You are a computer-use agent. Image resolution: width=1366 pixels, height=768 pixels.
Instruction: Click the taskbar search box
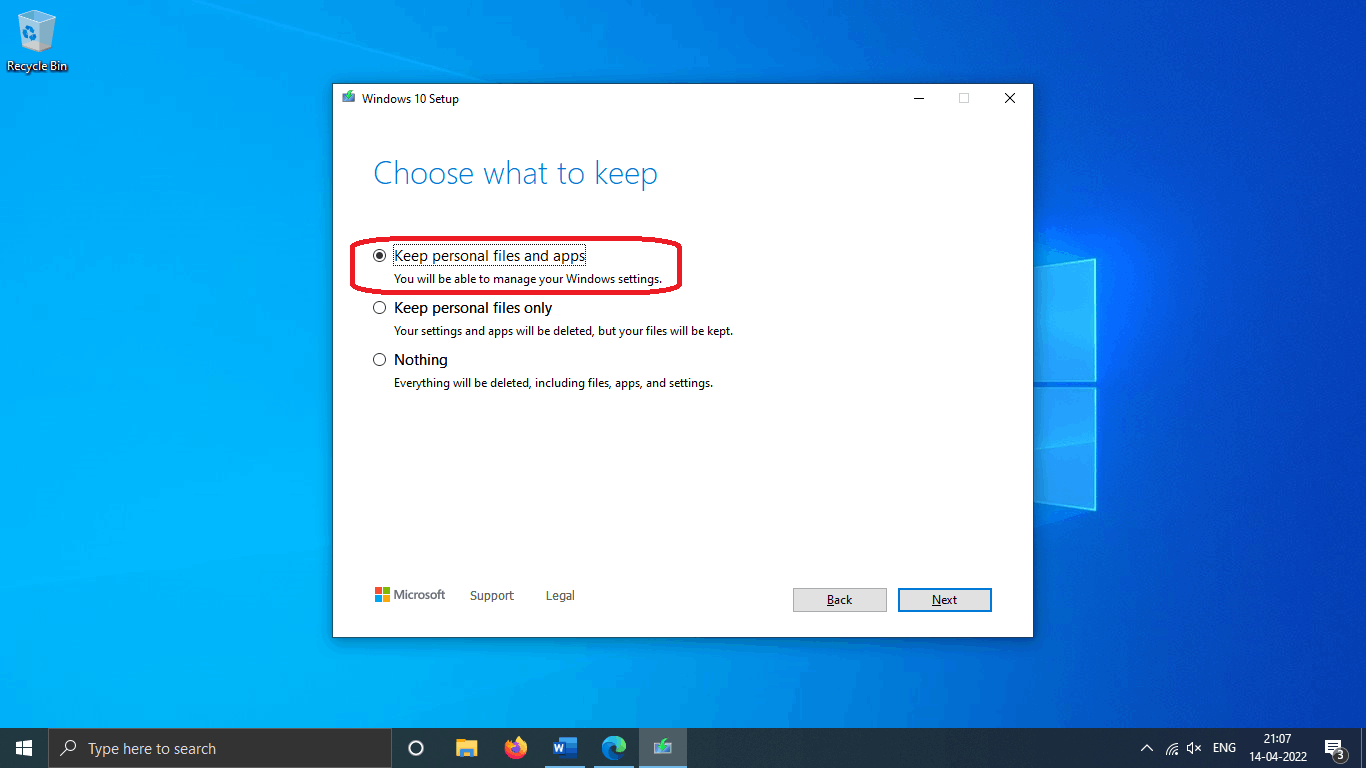click(220, 748)
